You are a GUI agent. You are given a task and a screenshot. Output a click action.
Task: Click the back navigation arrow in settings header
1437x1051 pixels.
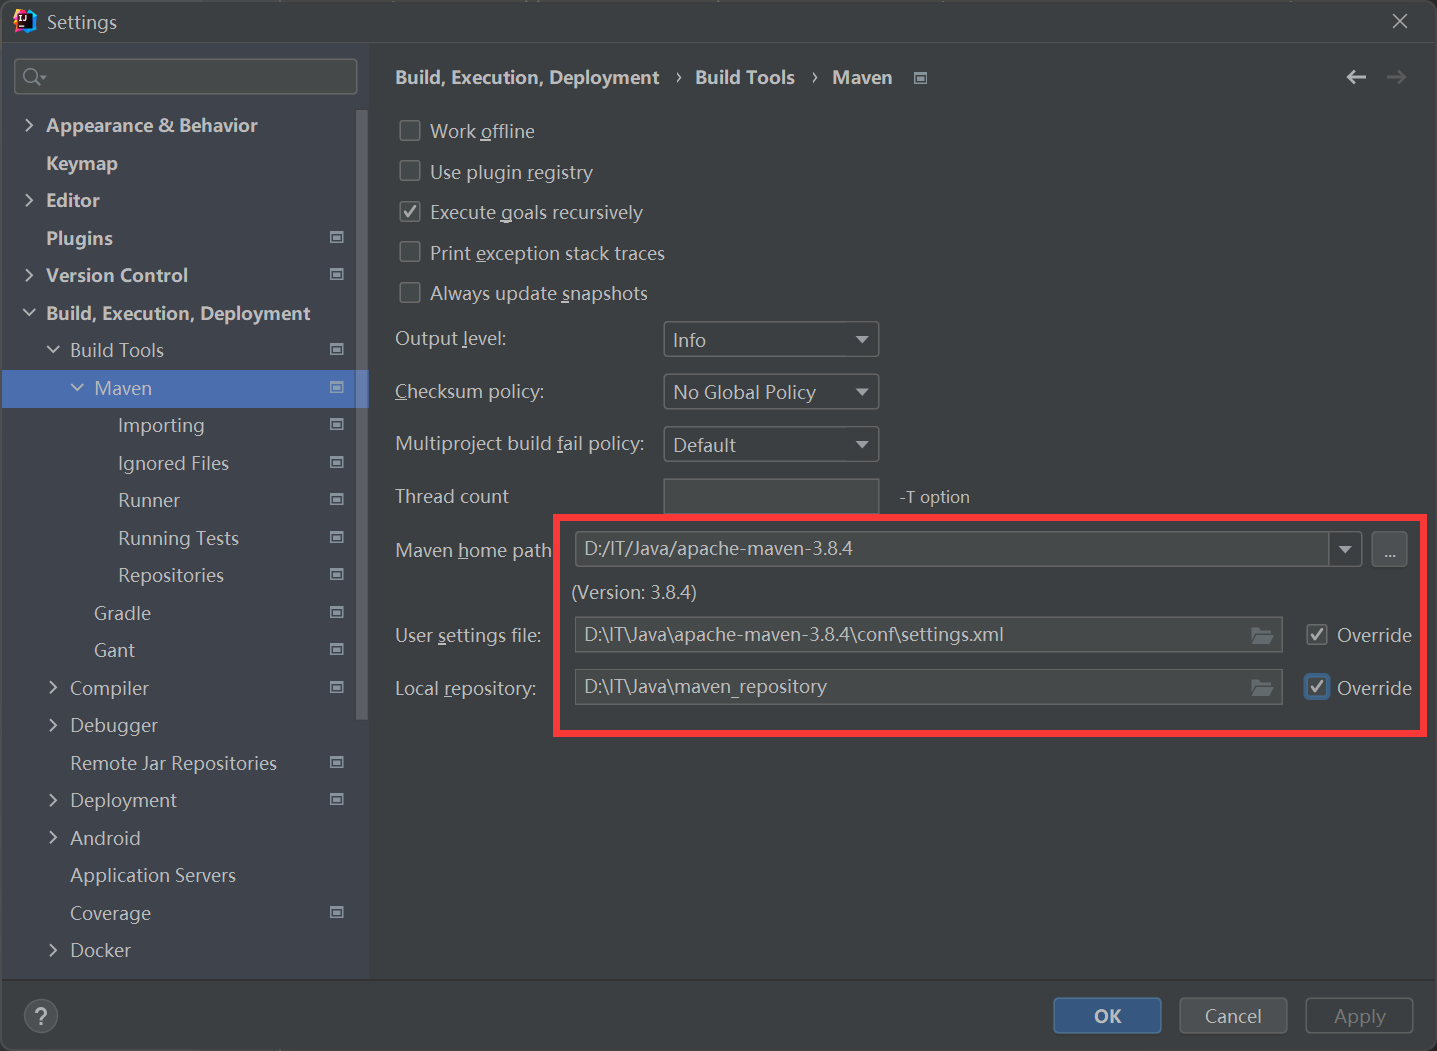[1355, 76]
